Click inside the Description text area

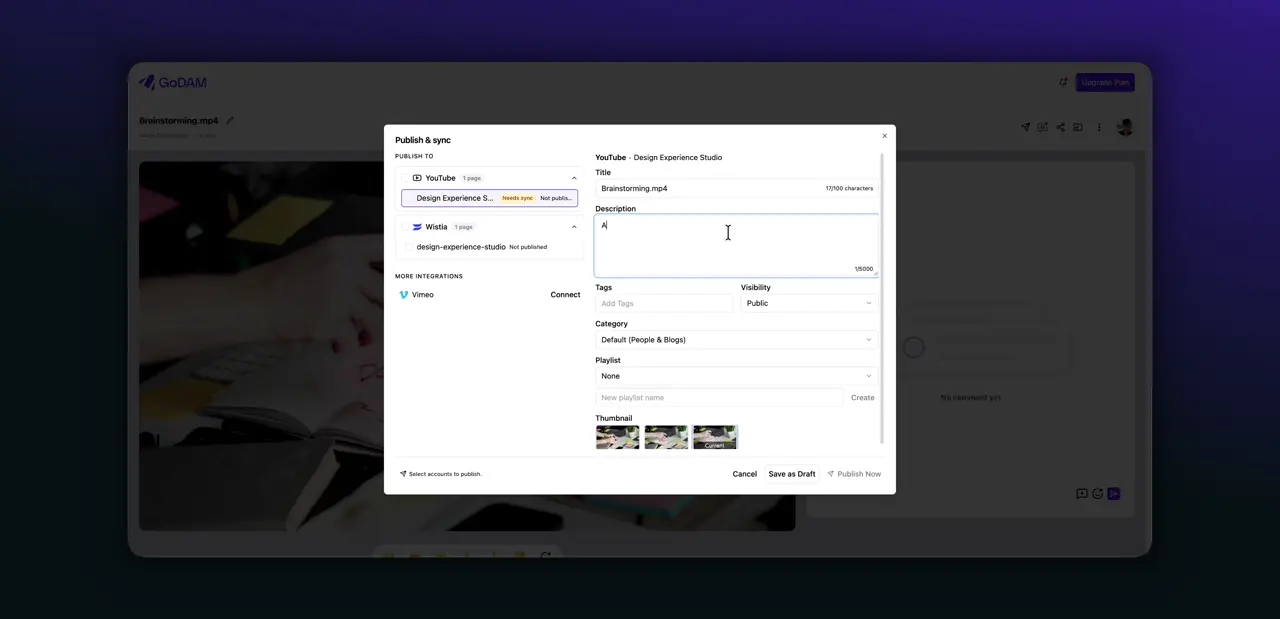pyautogui.click(x=737, y=246)
